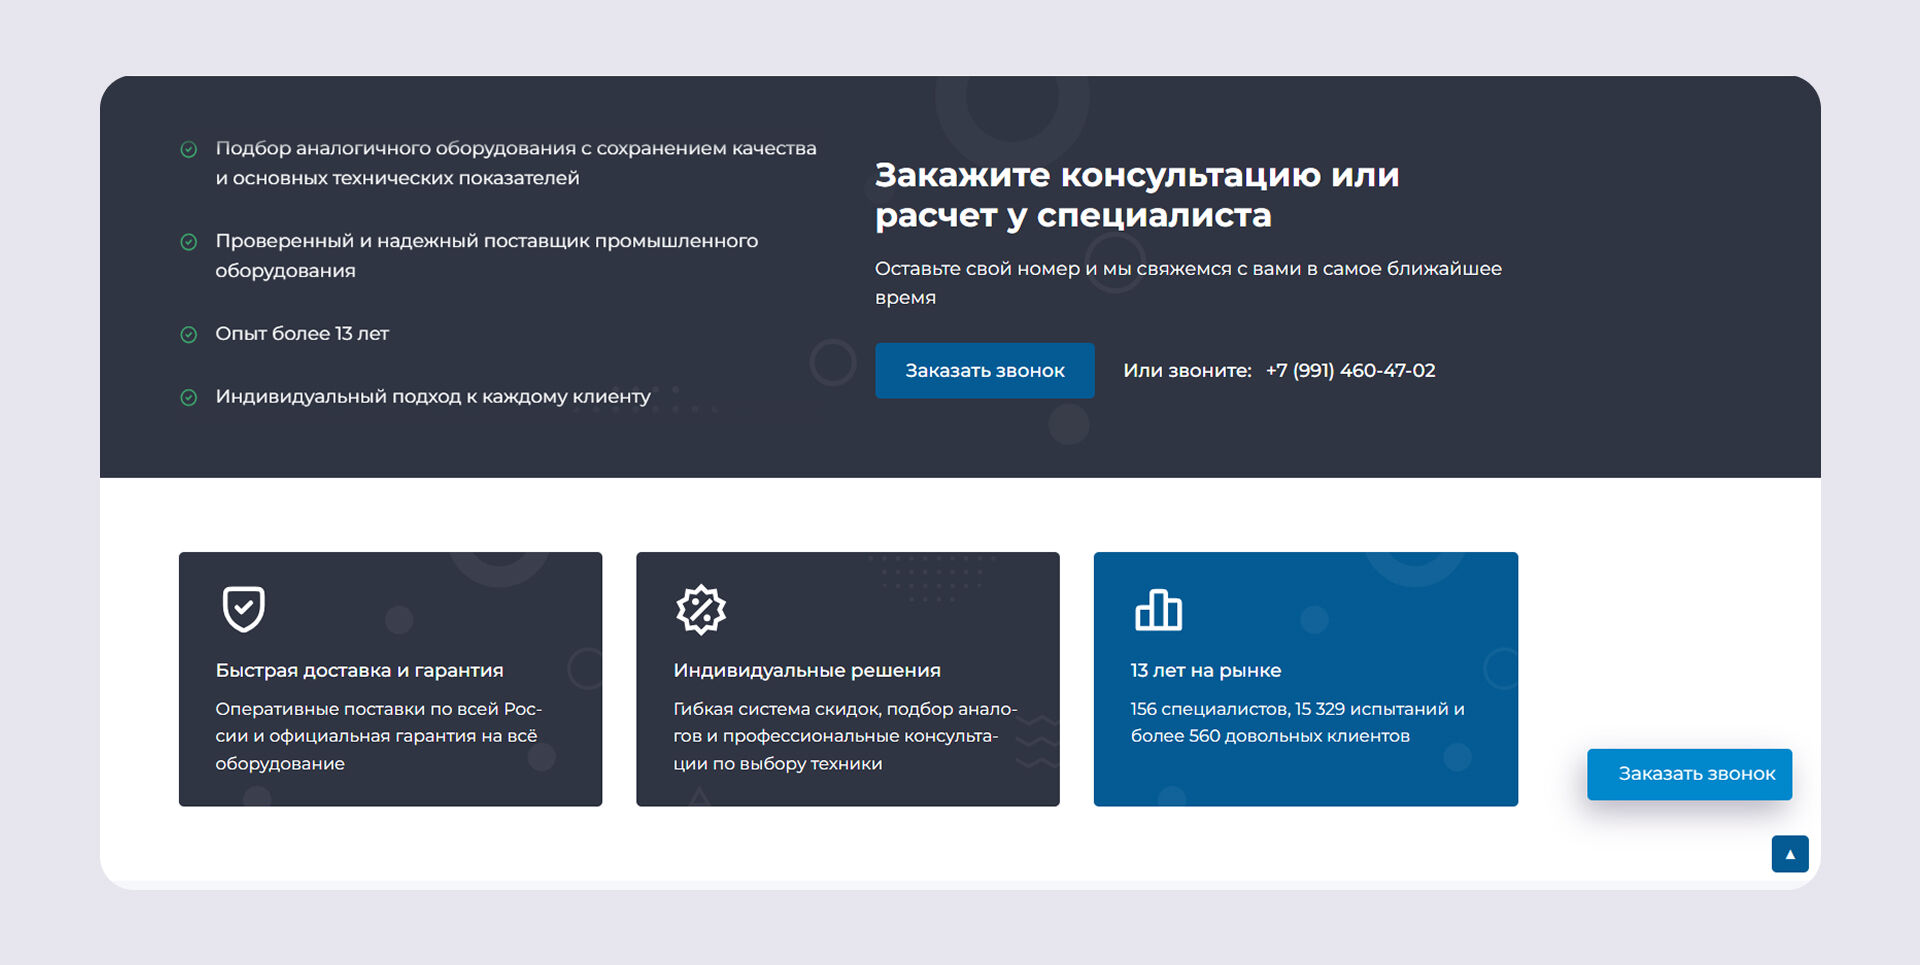Click the check icon next to "Опыт более 13 лет"
This screenshot has width=1920, height=965.
[188, 335]
